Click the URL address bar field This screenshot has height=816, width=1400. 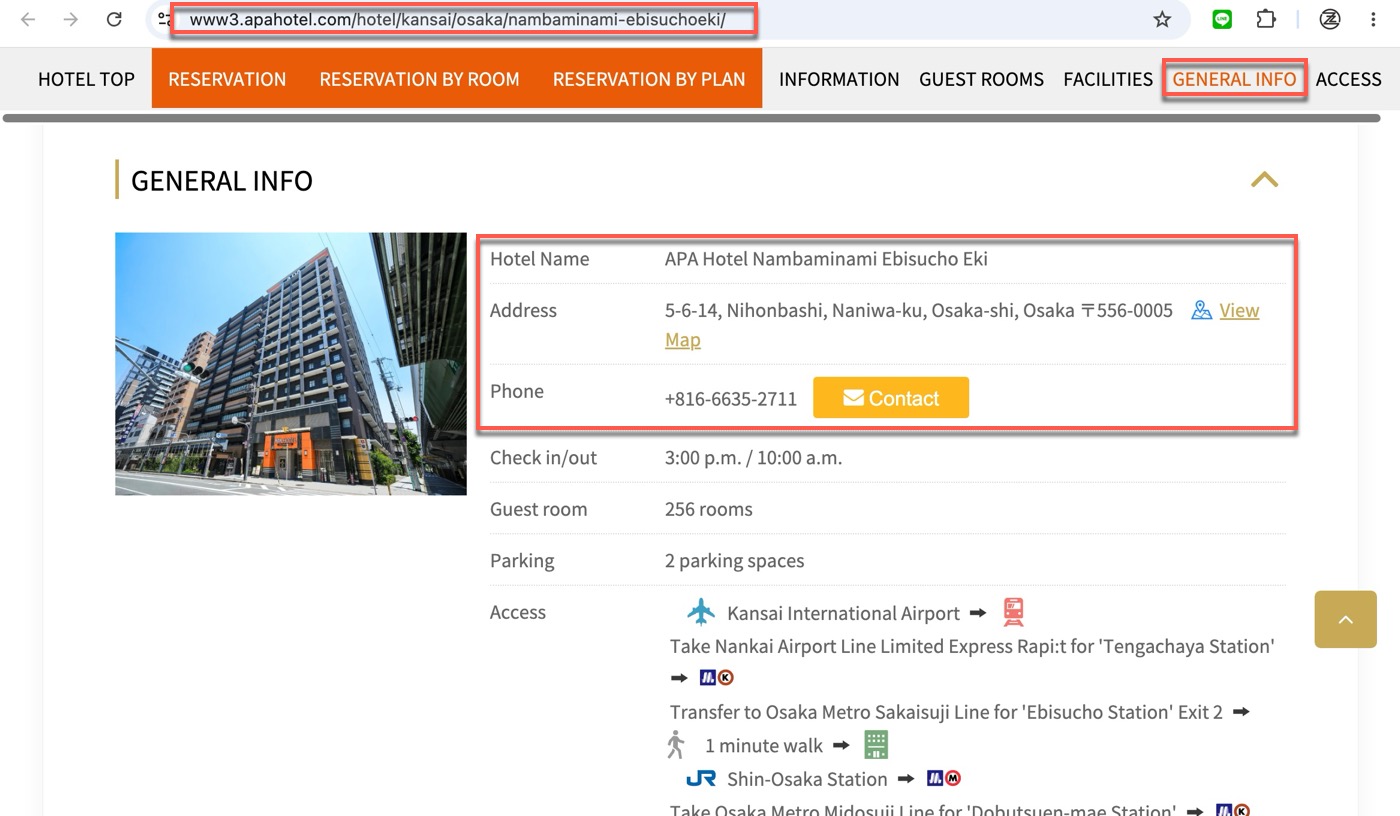pyautogui.click(x=660, y=19)
